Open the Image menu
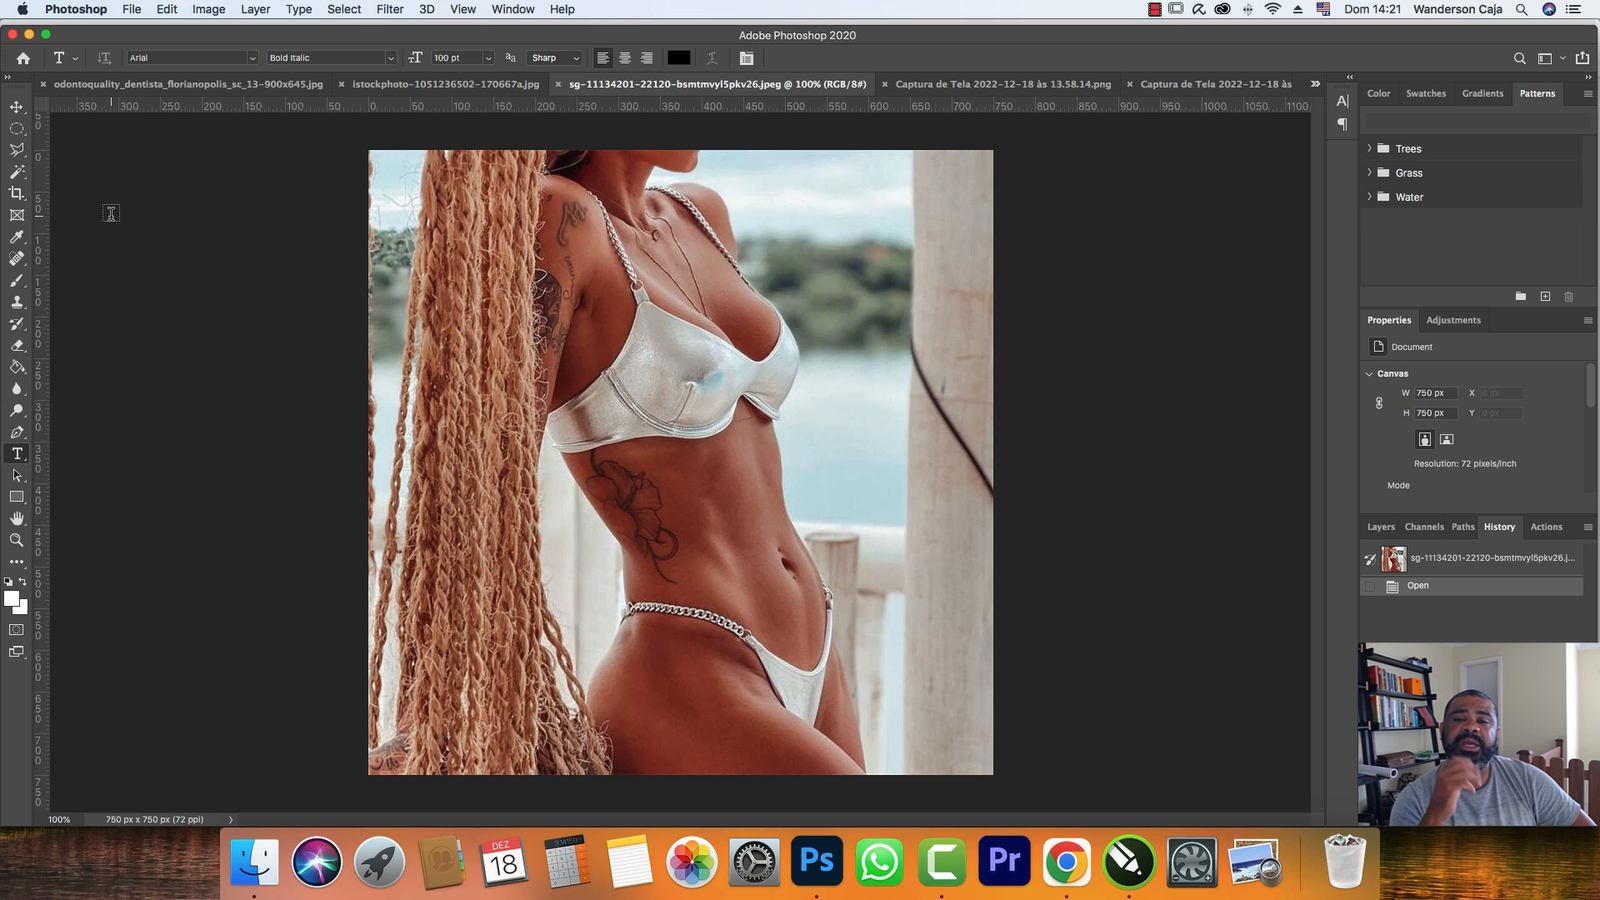This screenshot has width=1600, height=900. click(208, 9)
